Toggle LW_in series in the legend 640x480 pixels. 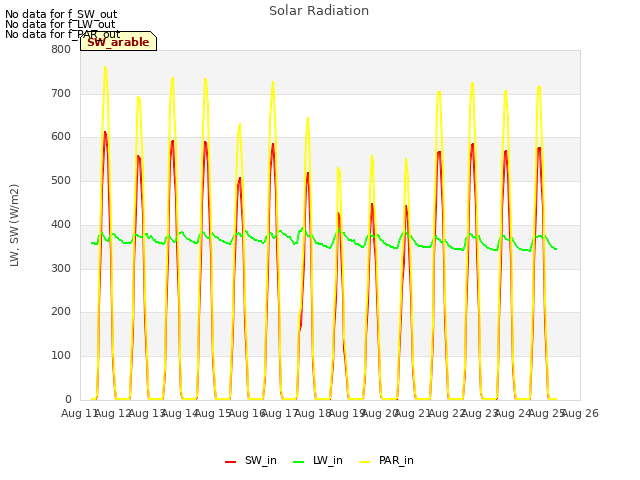pyautogui.click(x=318, y=460)
